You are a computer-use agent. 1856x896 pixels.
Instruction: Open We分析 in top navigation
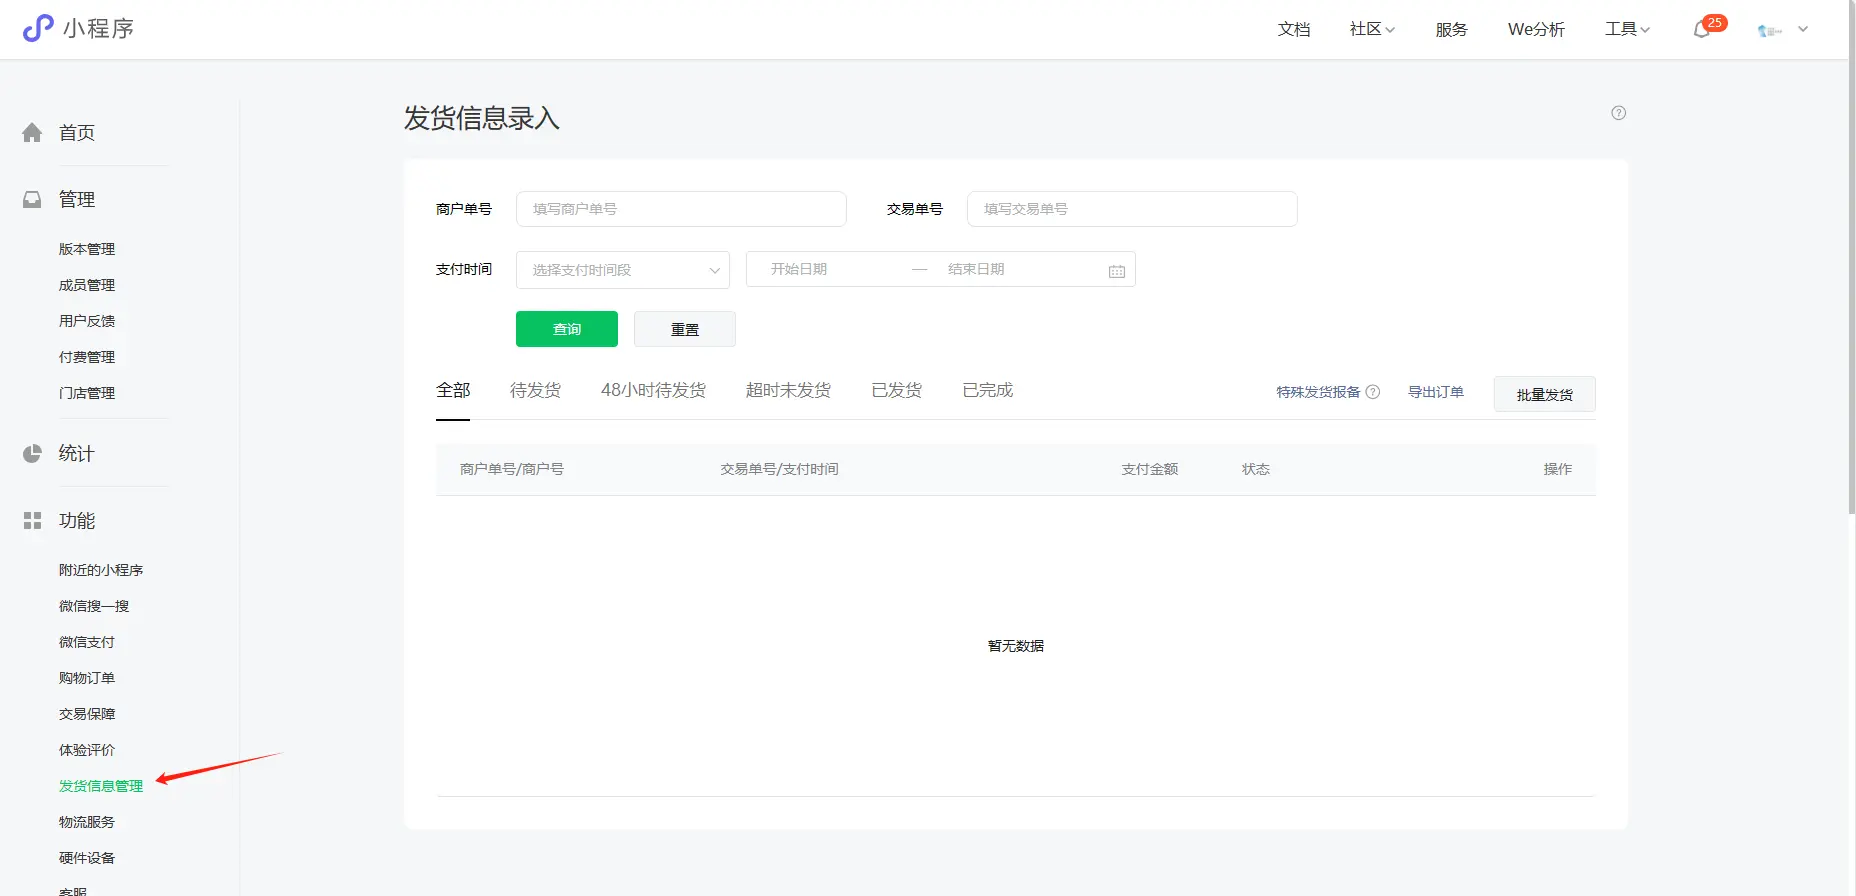point(1536,30)
